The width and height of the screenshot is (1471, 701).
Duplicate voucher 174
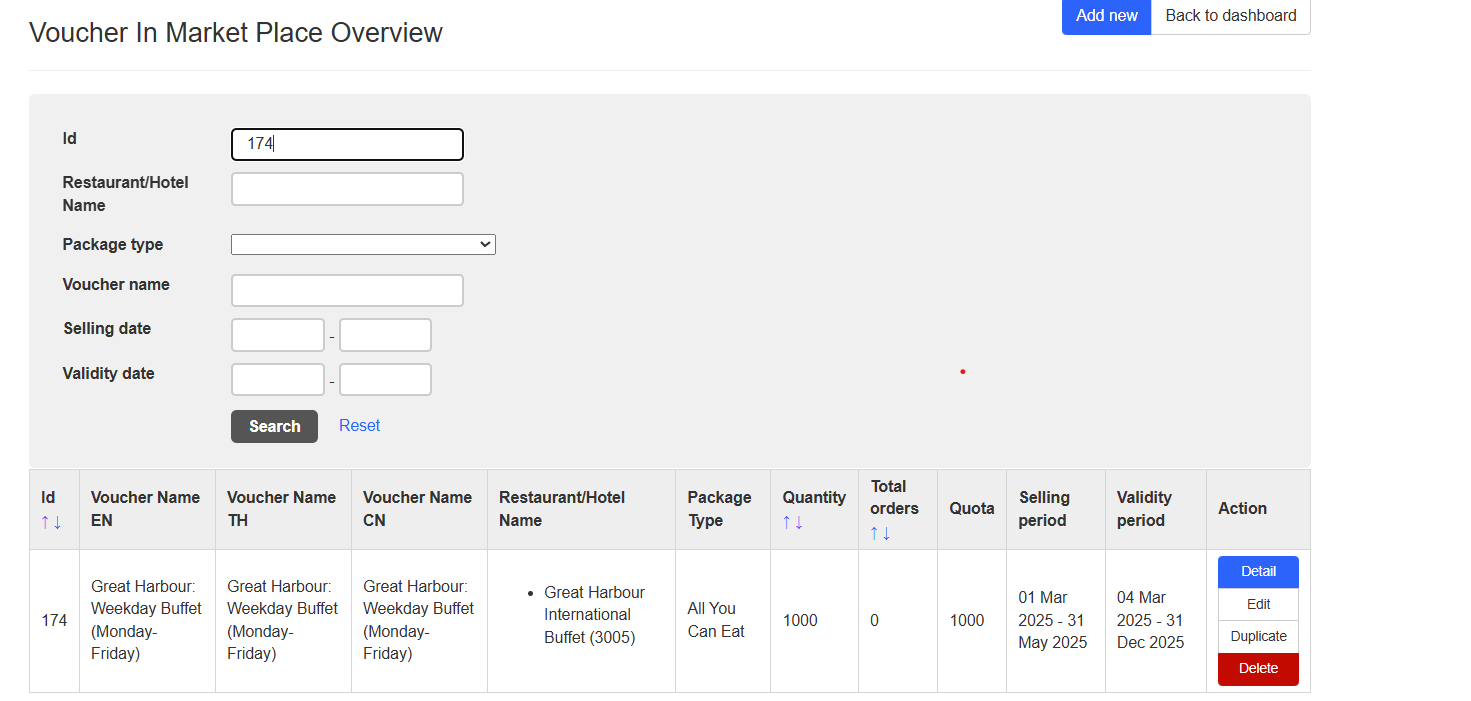[1258, 636]
